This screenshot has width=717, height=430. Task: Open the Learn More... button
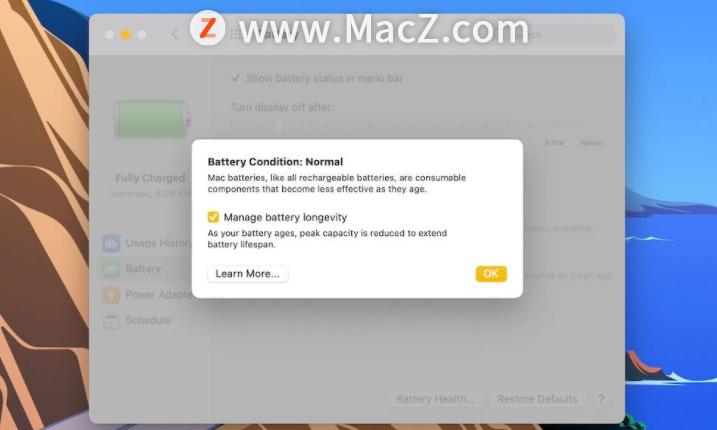coord(247,274)
